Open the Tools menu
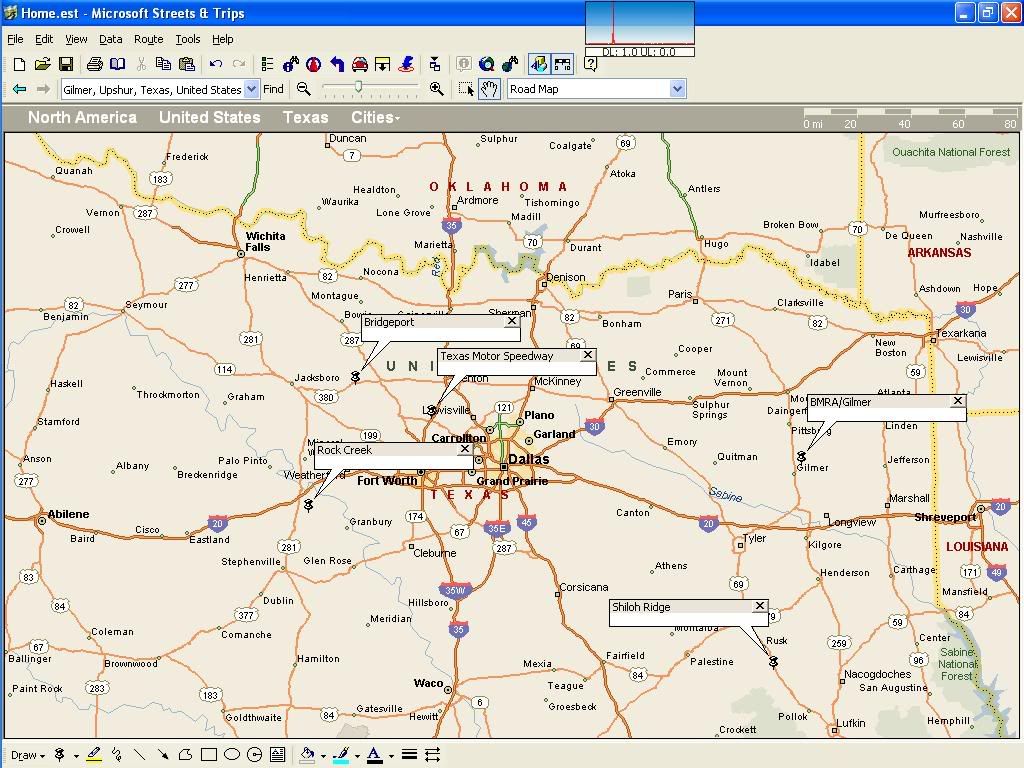 pos(187,39)
